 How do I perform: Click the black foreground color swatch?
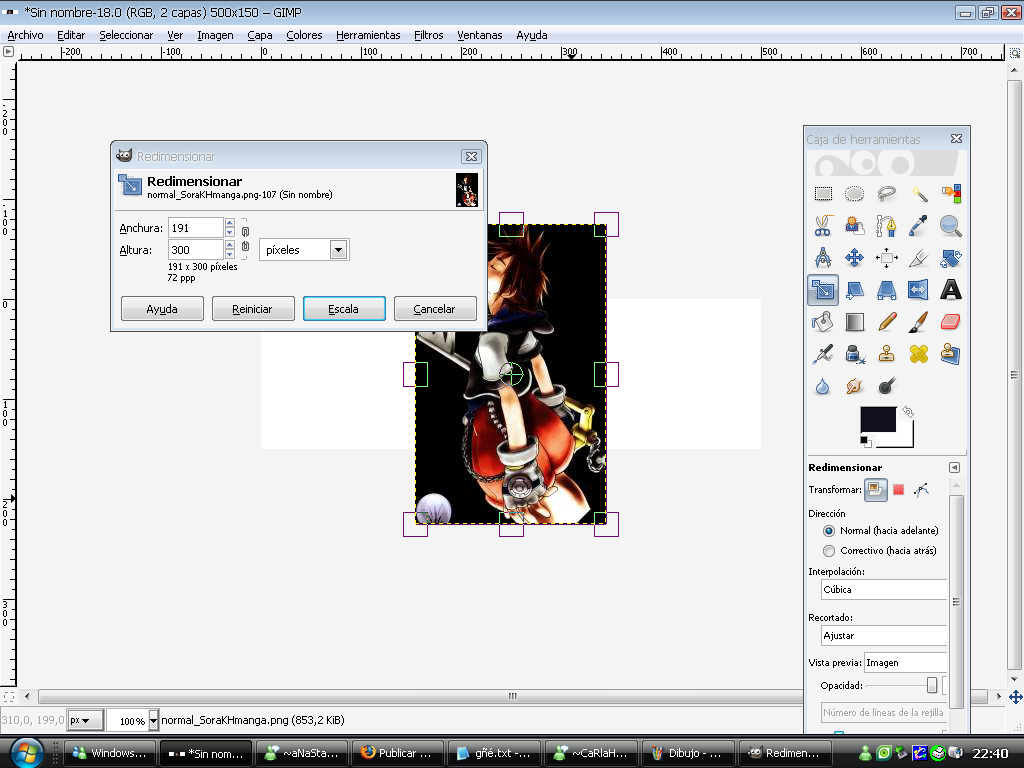click(x=878, y=419)
